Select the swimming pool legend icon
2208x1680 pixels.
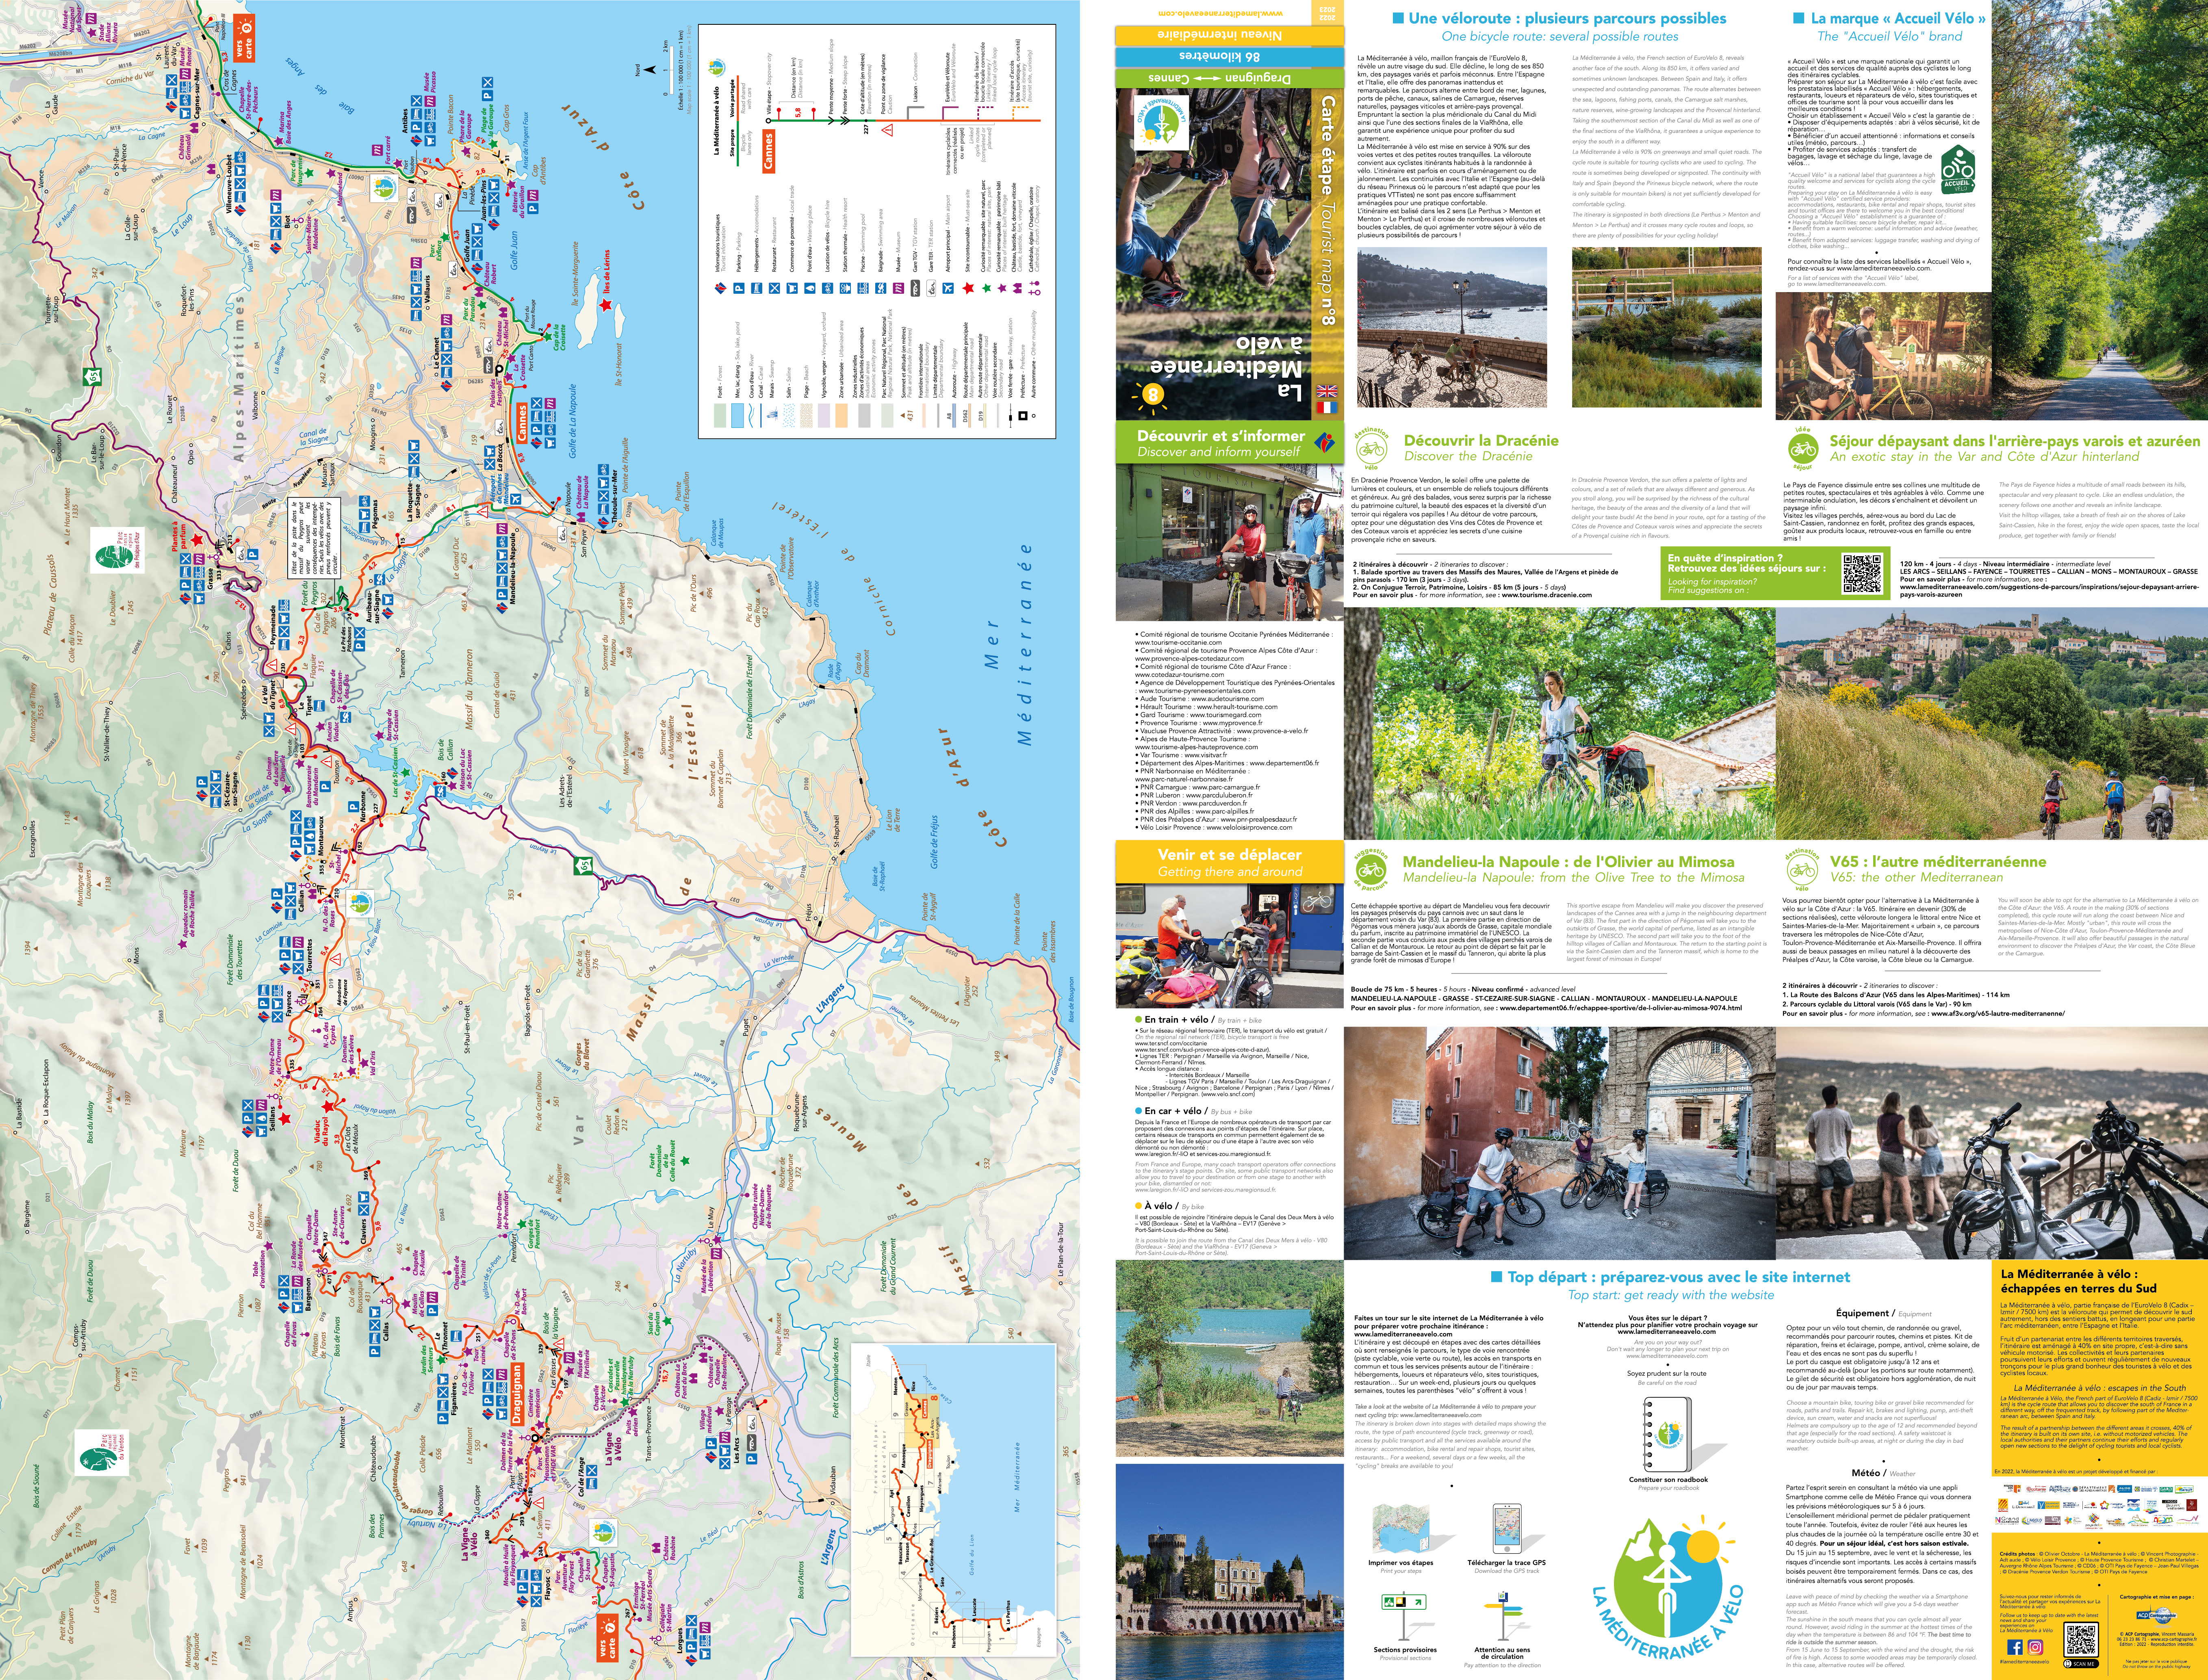(863, 289)
